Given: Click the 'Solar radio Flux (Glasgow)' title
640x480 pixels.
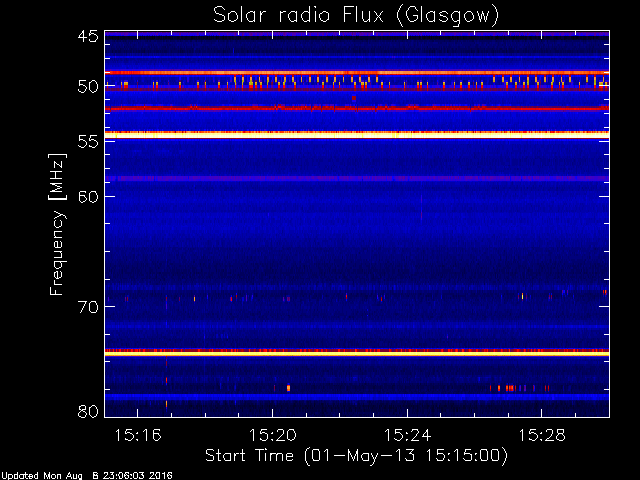Looking at the screenshot, I should [x=356, y=16].
